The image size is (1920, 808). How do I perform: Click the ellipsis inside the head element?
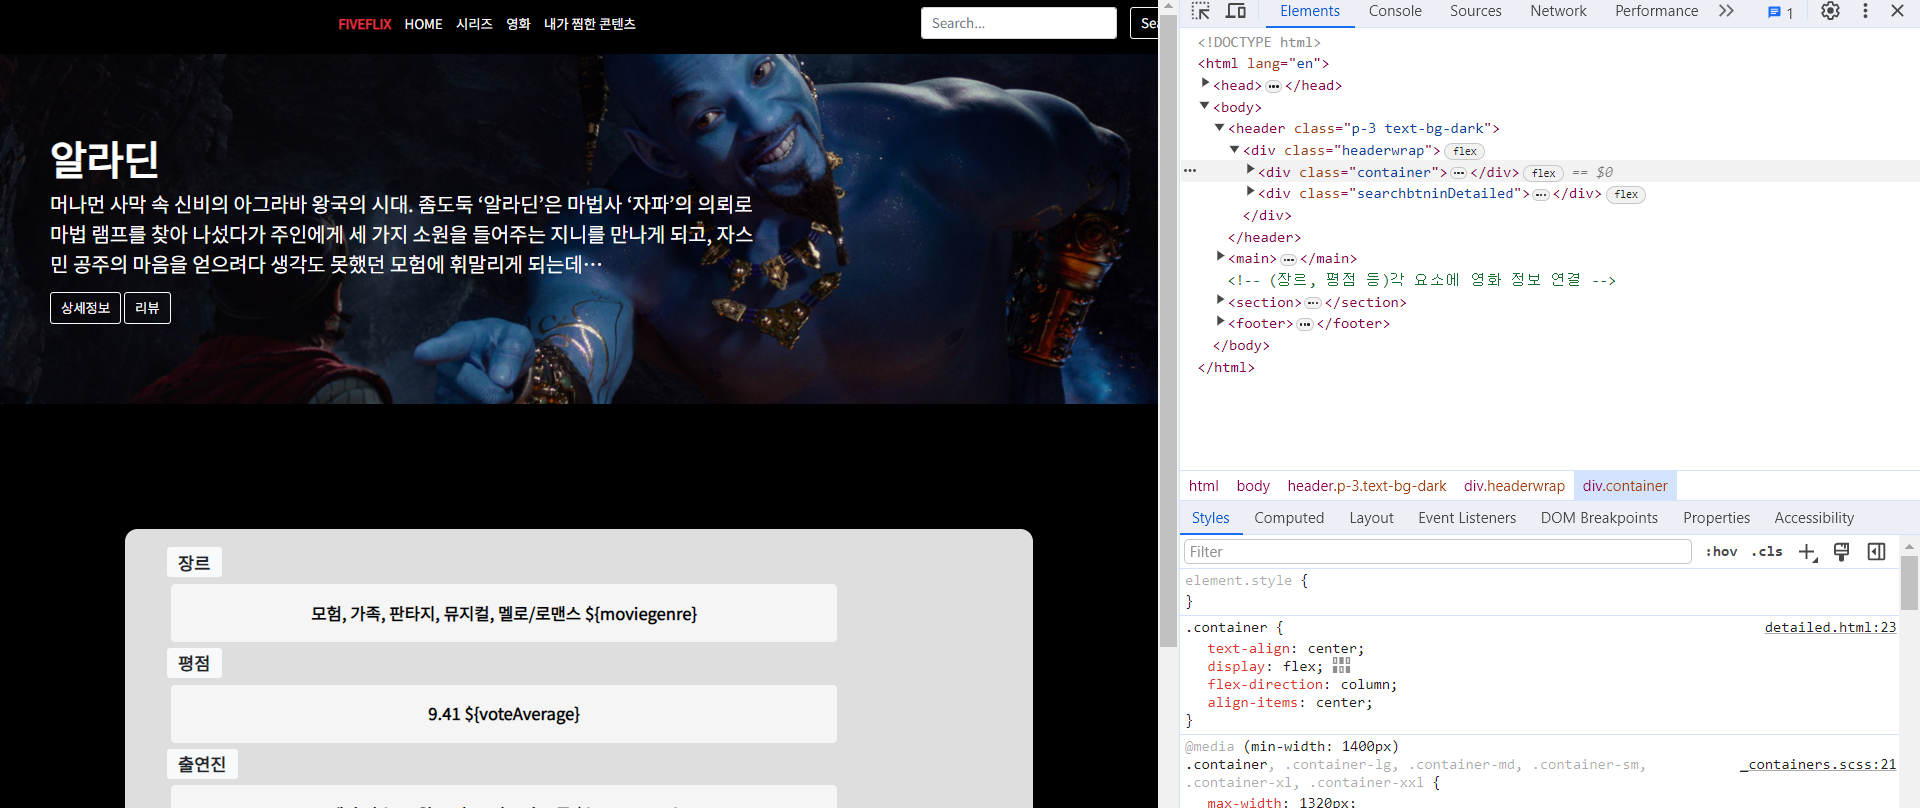(1273, 86)
